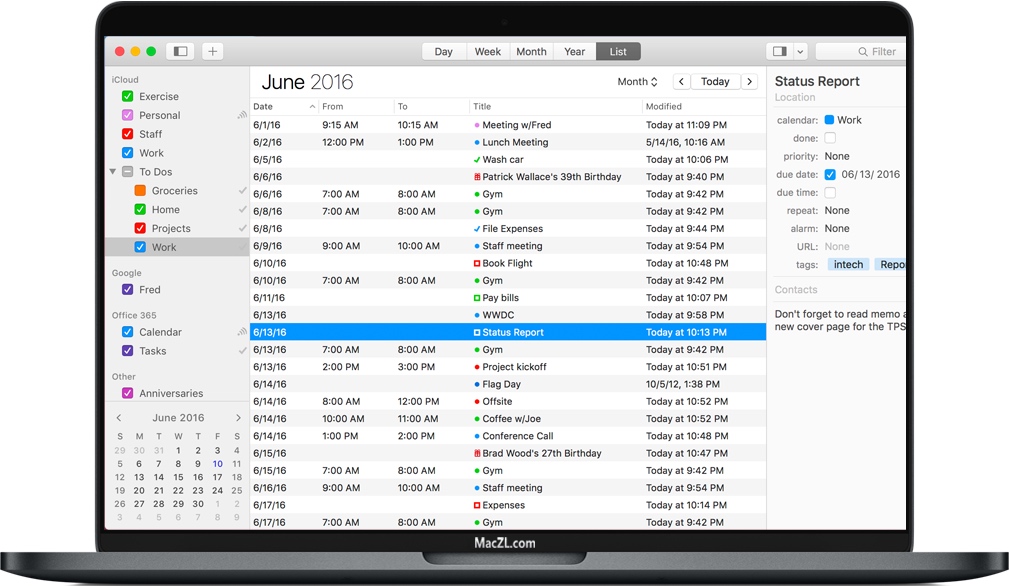Toggle the Personal calendar checkbox
This screenshot has height=586, width=1009.
127,115
